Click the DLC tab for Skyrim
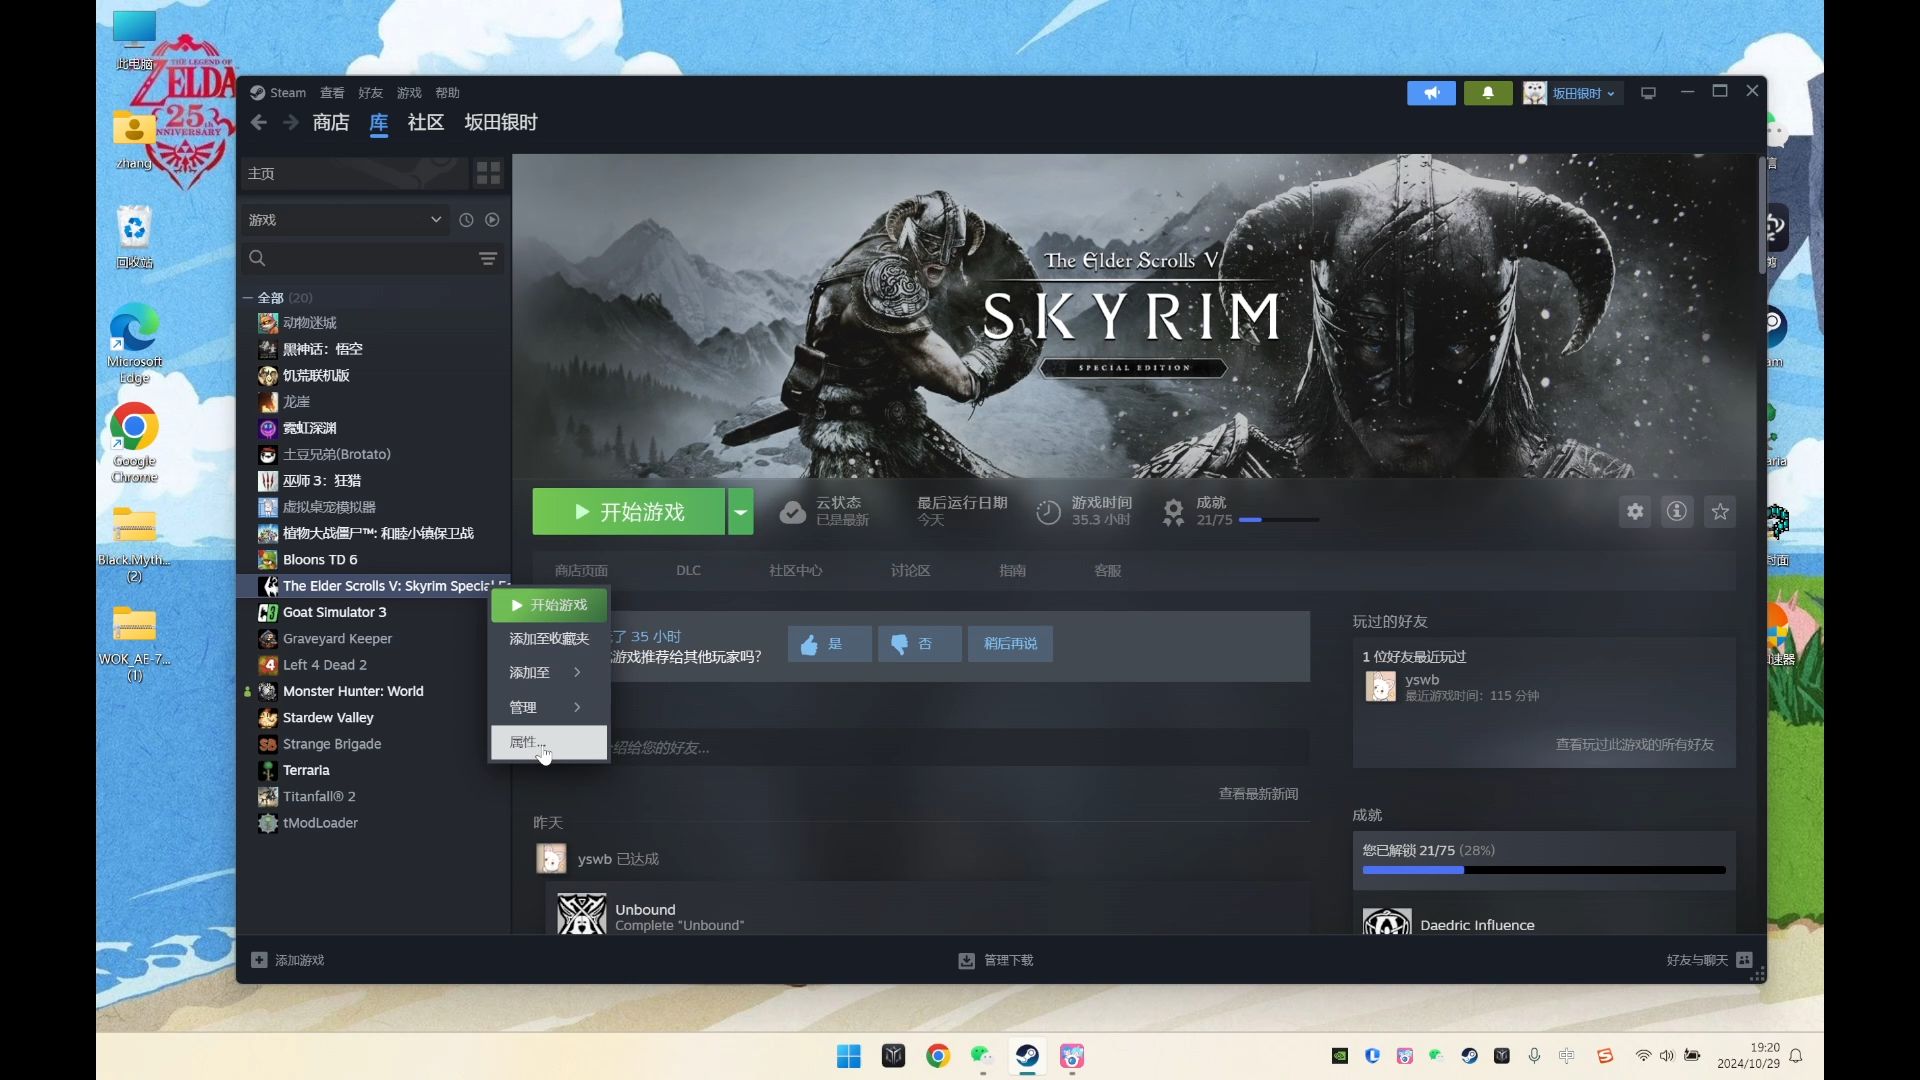 coord(688,570)
